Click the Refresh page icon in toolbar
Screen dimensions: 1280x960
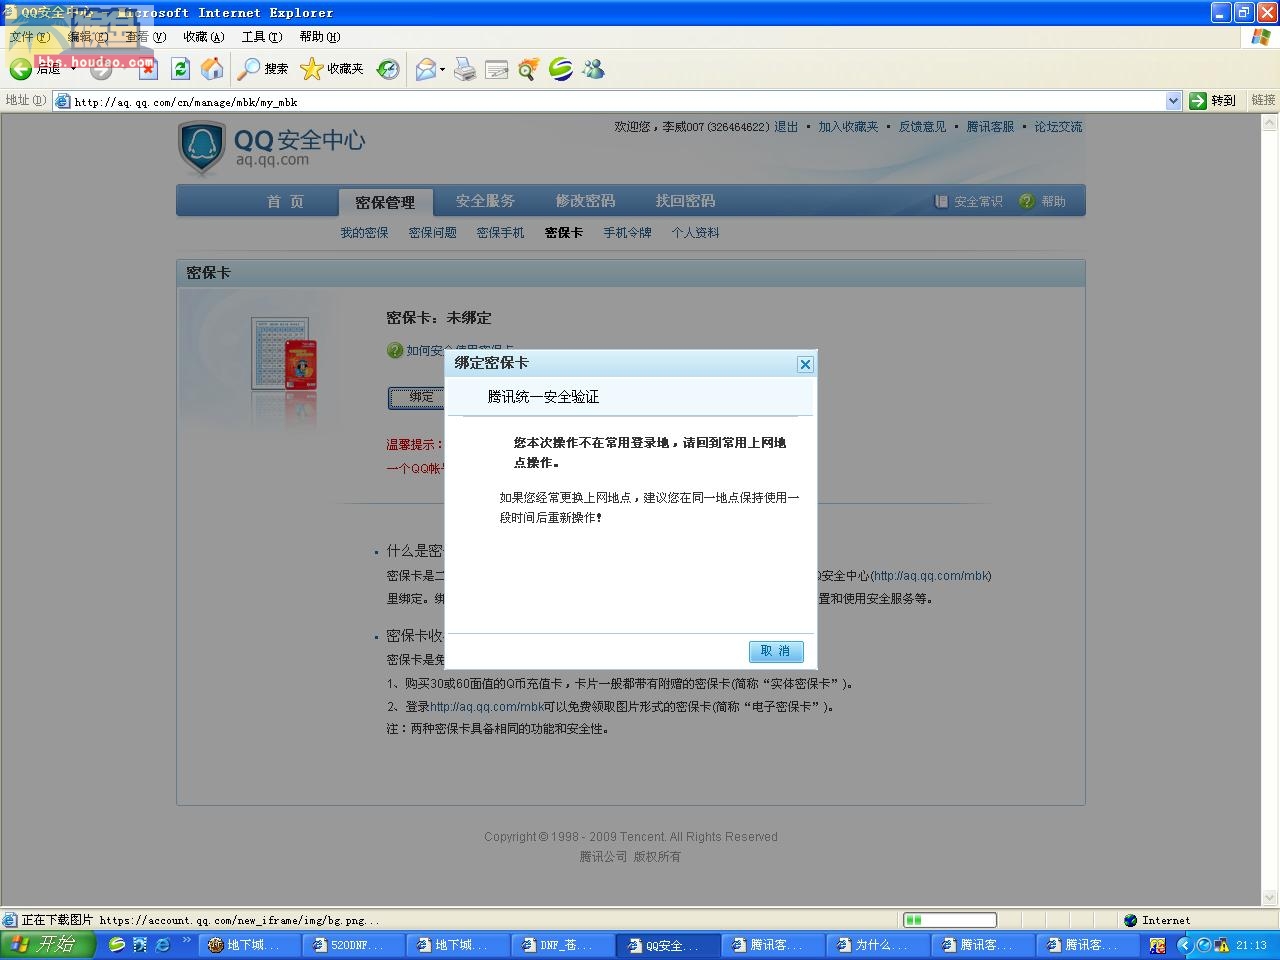(x=180, y=68)
